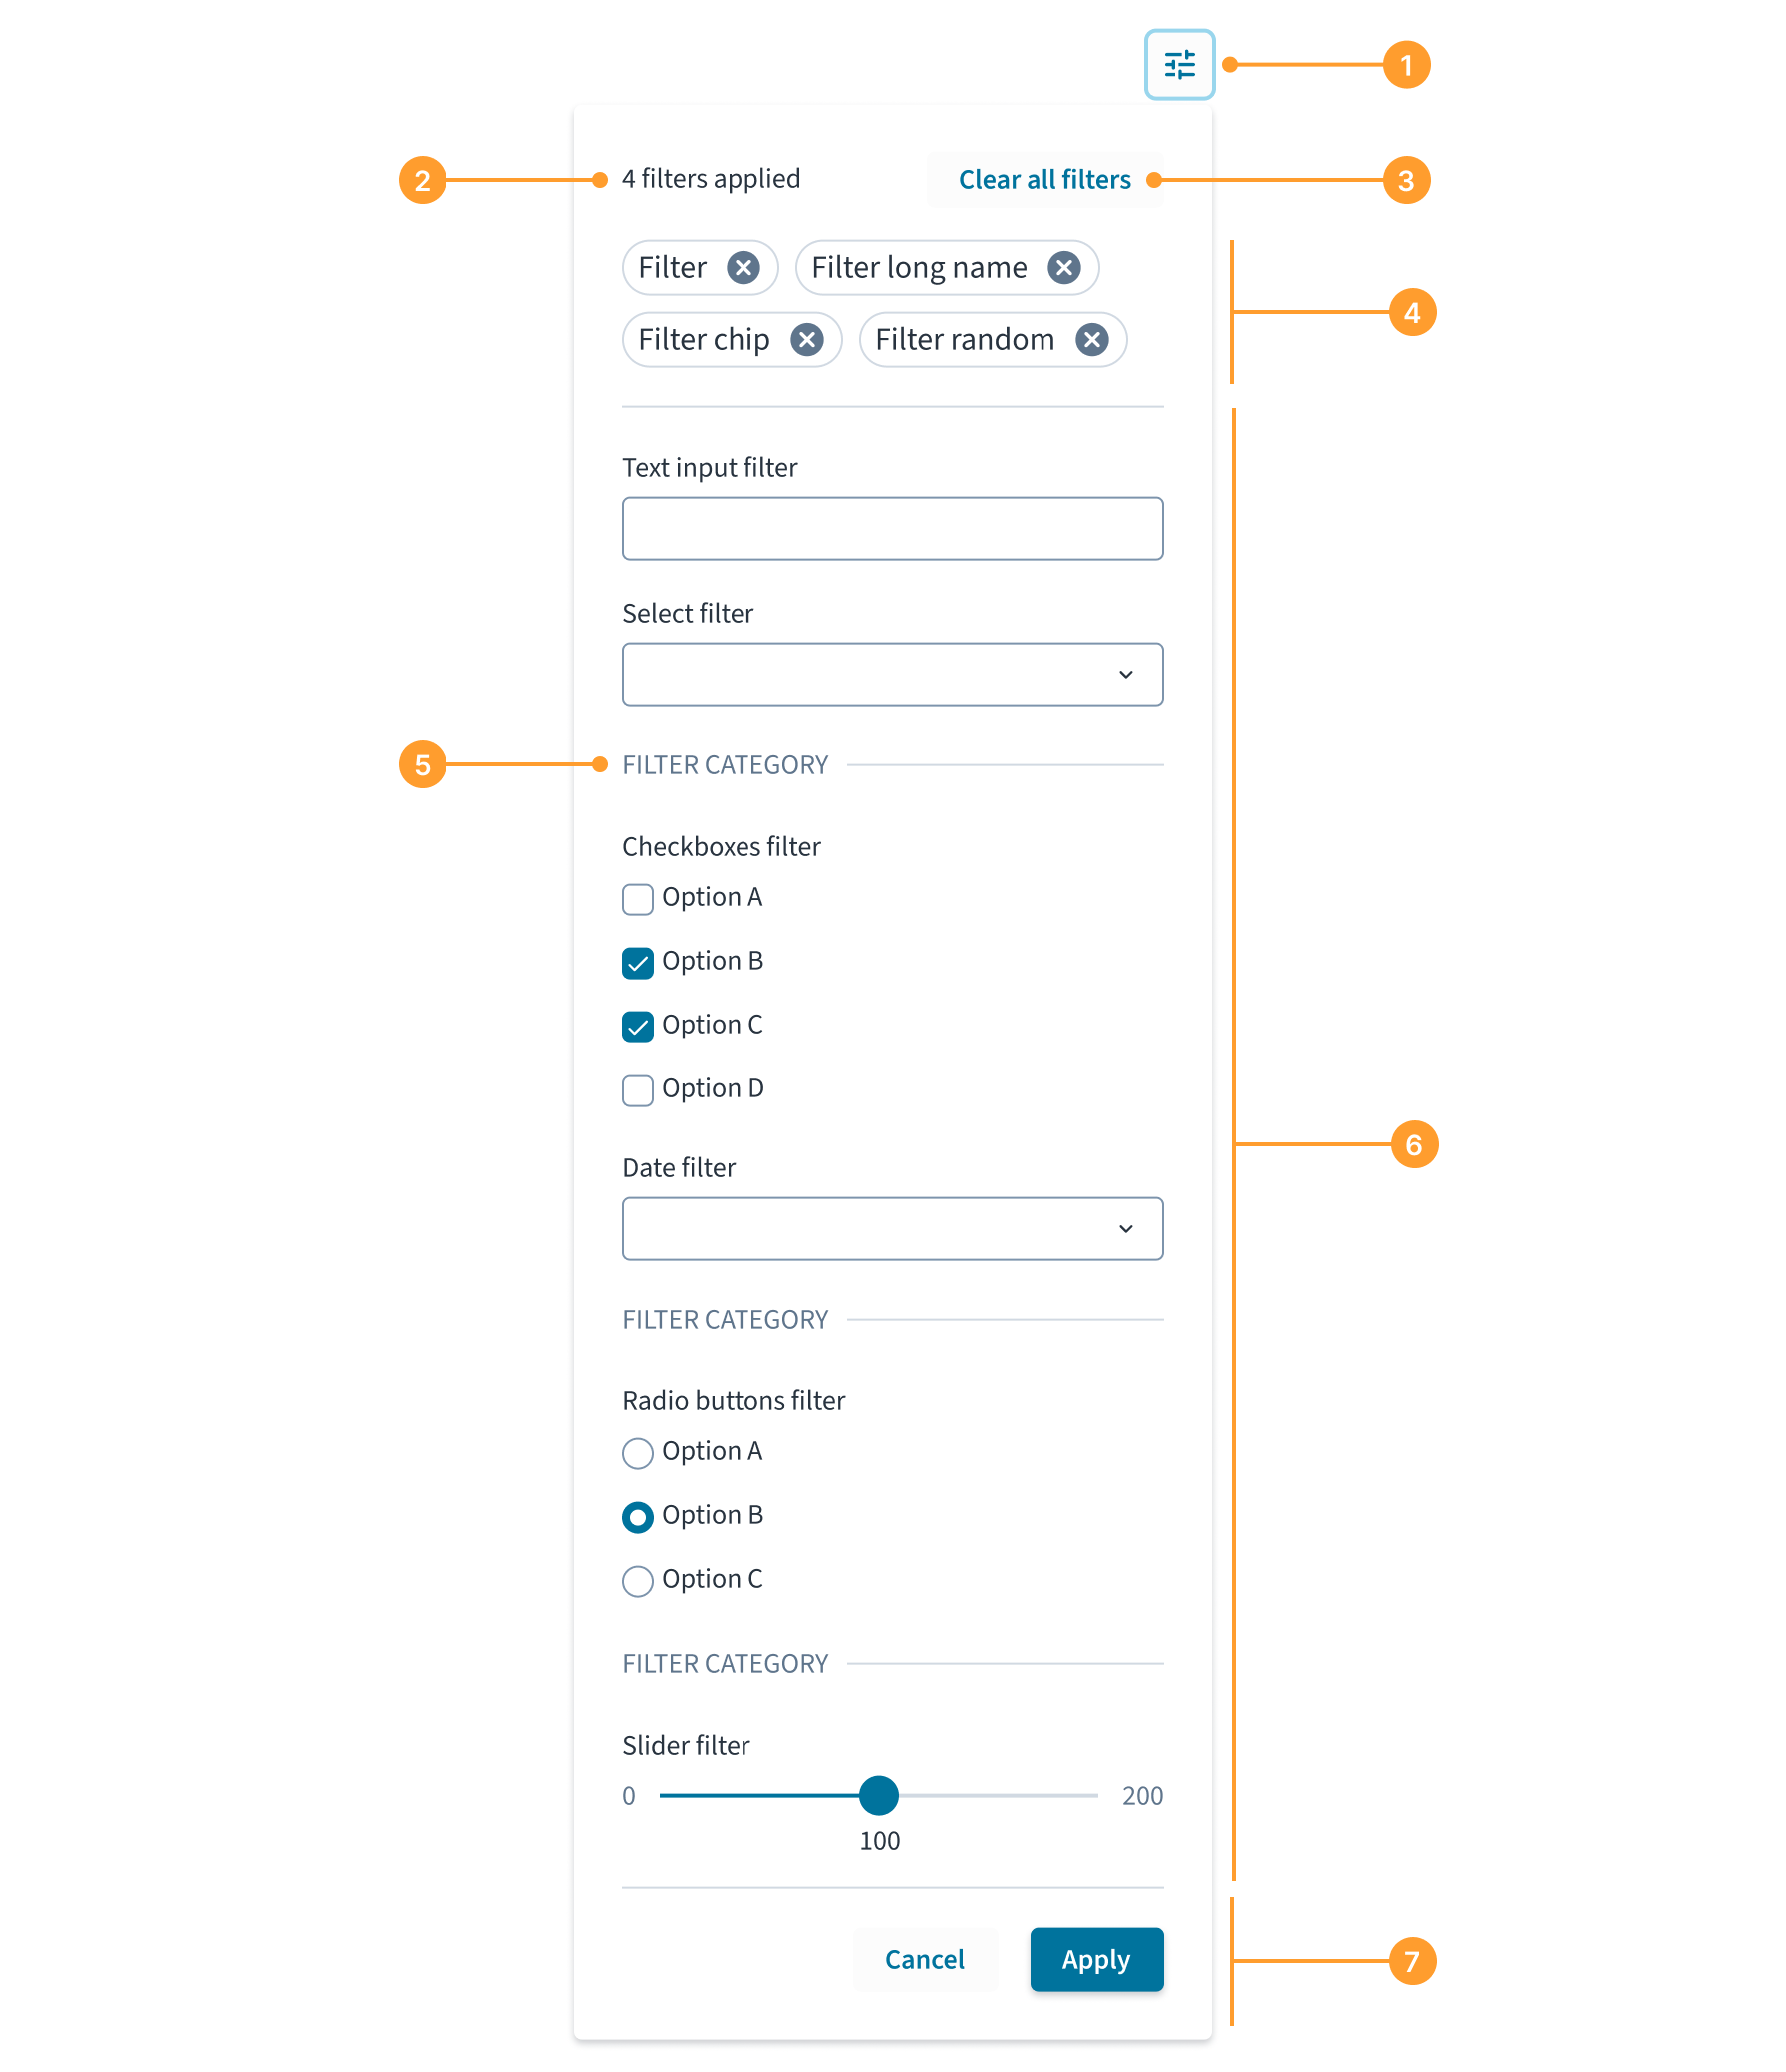1786x2072 pixels.
Task: Remove the 'Filter random' chip via X icon
Action: 1092,340
